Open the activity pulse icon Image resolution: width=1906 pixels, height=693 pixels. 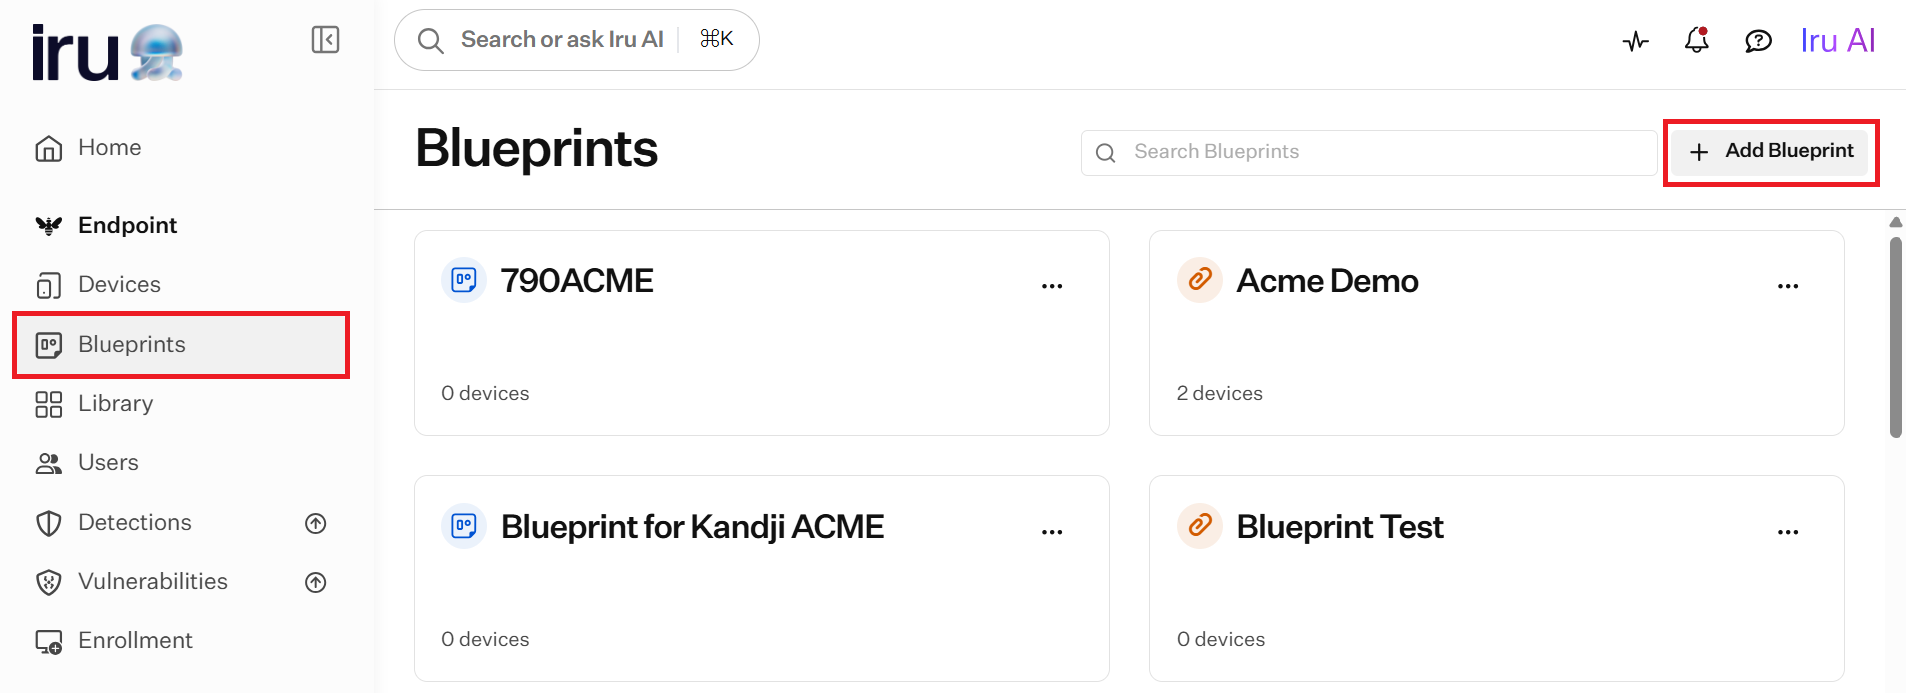pyautogui.click(x=1636, y=41)
